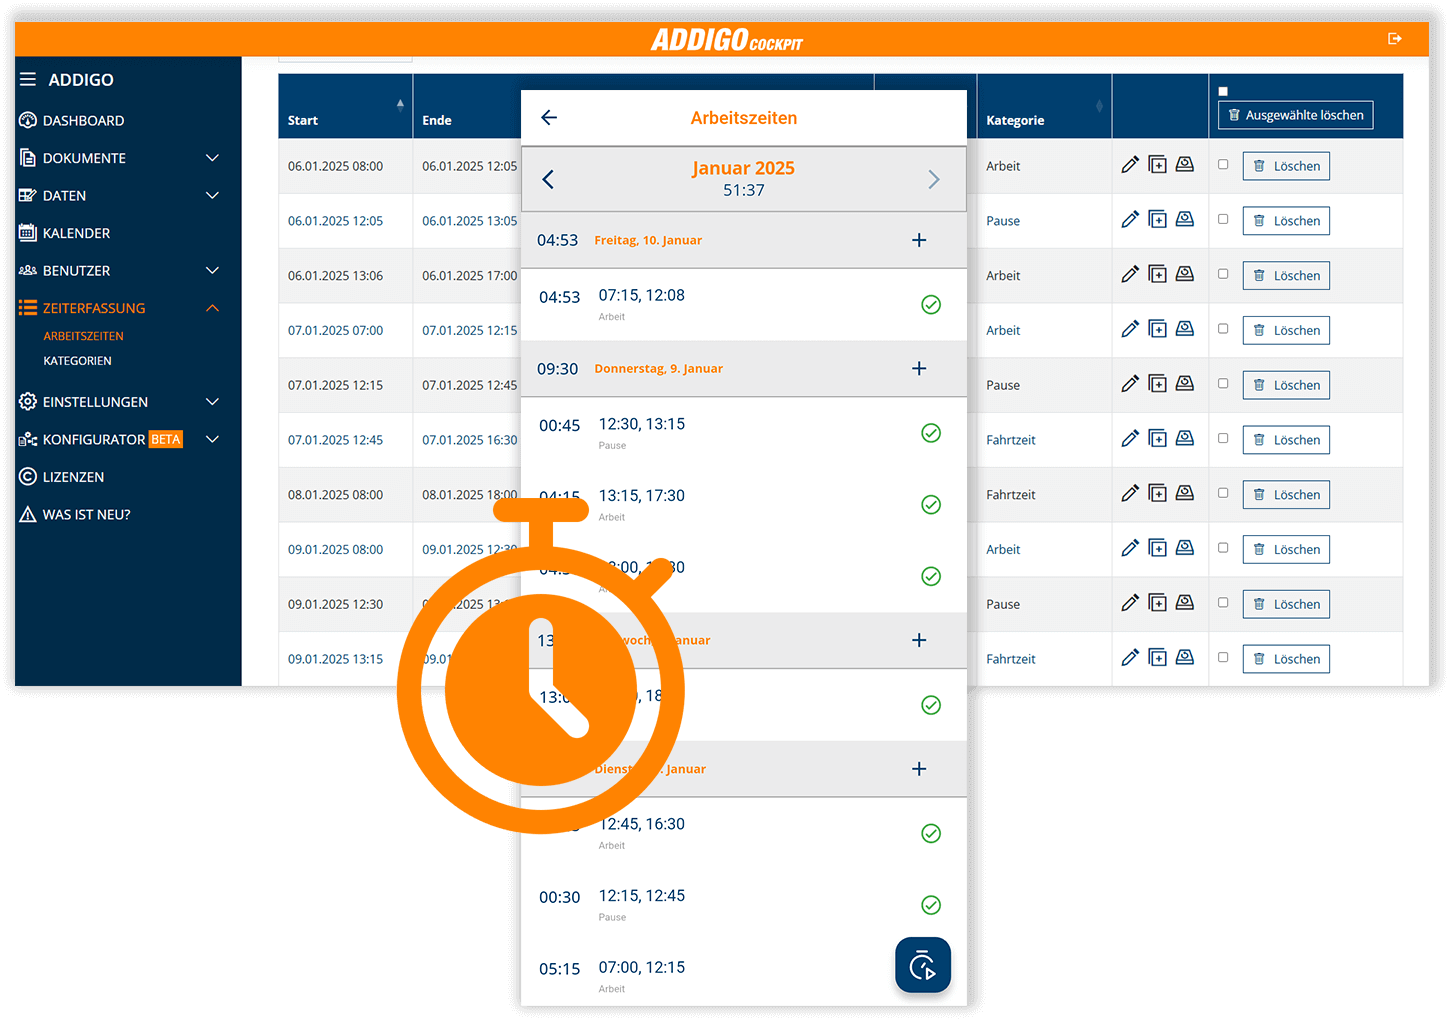This screenshot has height=1020, width=1450.
Task: Start timer with floating stopwatch button
Action: pos(923,965)
